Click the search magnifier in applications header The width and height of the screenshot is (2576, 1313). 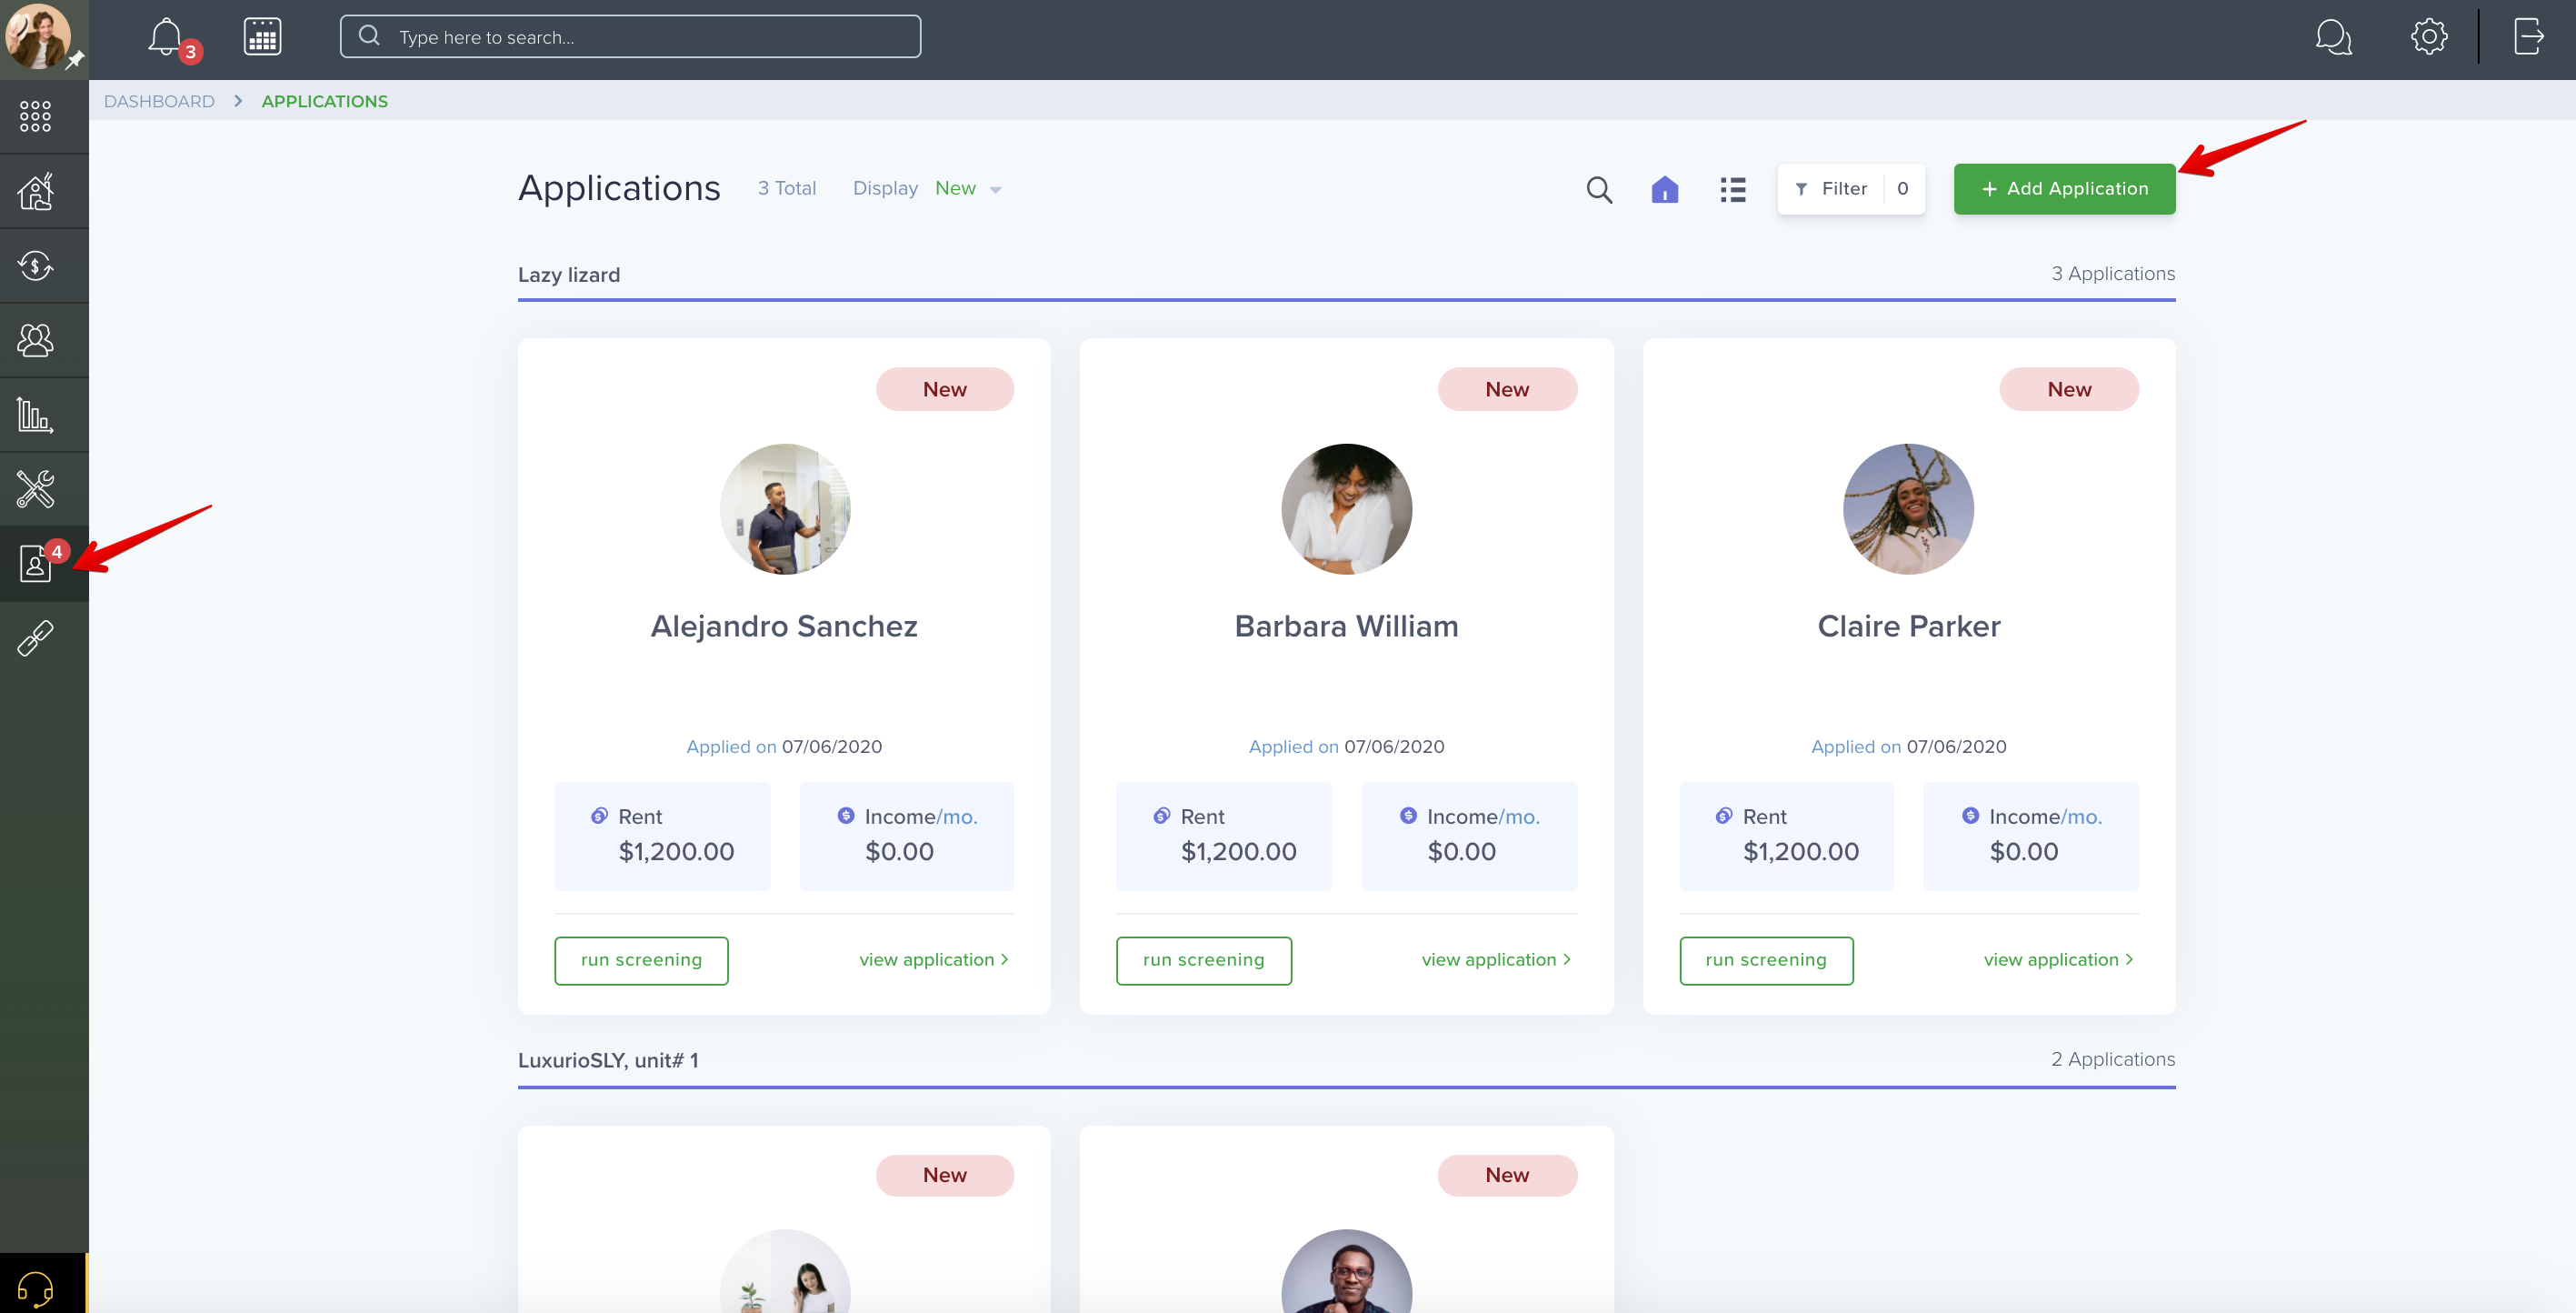point(1599,189)
